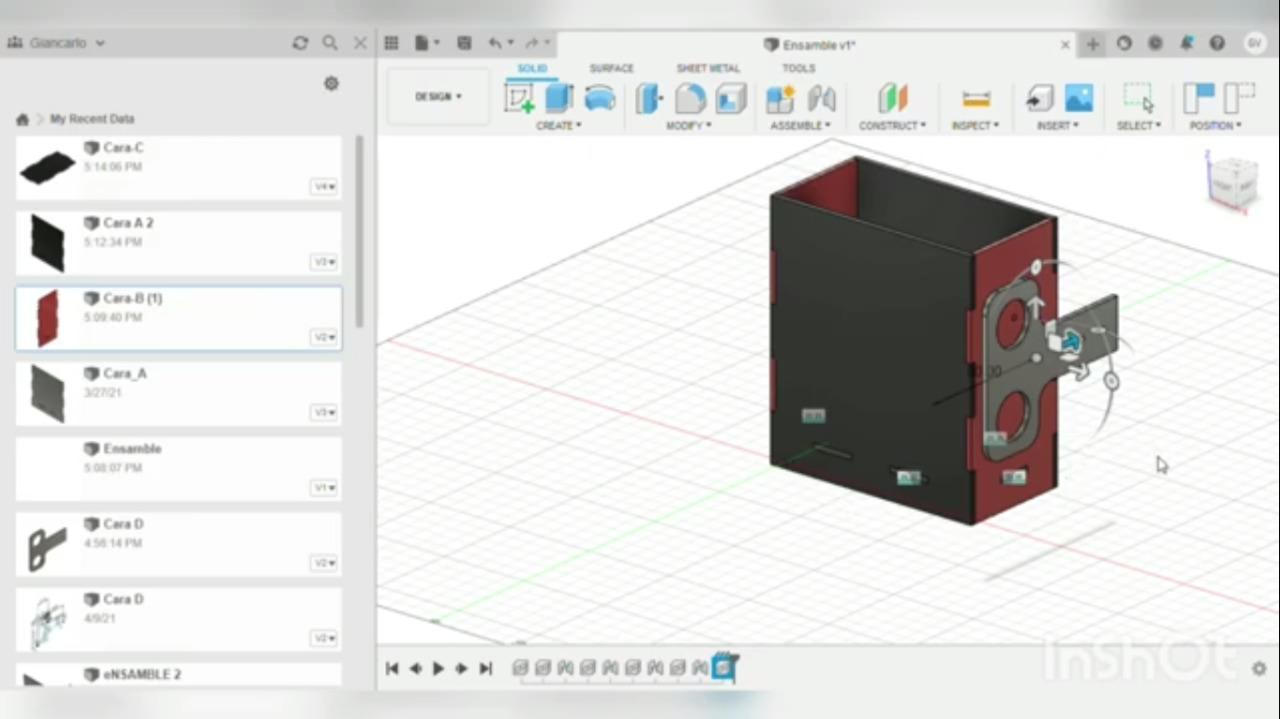Viewport: 1280px width, 719px height.
Task: Expand the Modify menu
Action: pos(689,125)
